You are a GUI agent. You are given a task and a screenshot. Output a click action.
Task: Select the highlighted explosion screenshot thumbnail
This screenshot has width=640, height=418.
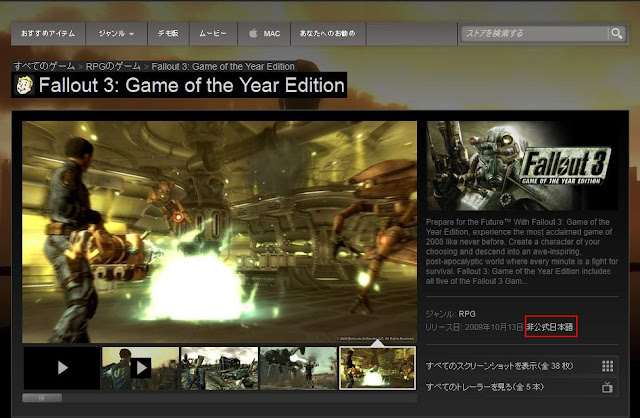tap(378, 368)
